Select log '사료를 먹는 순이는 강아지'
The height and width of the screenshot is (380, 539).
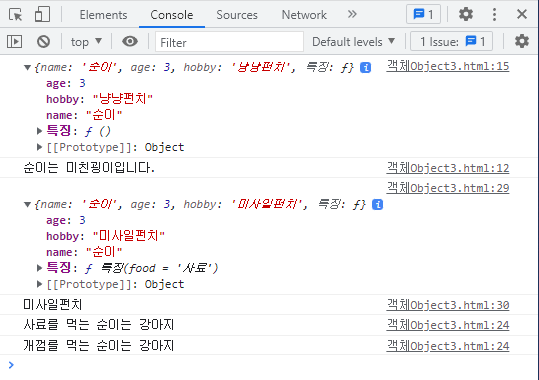click(99, 325)
